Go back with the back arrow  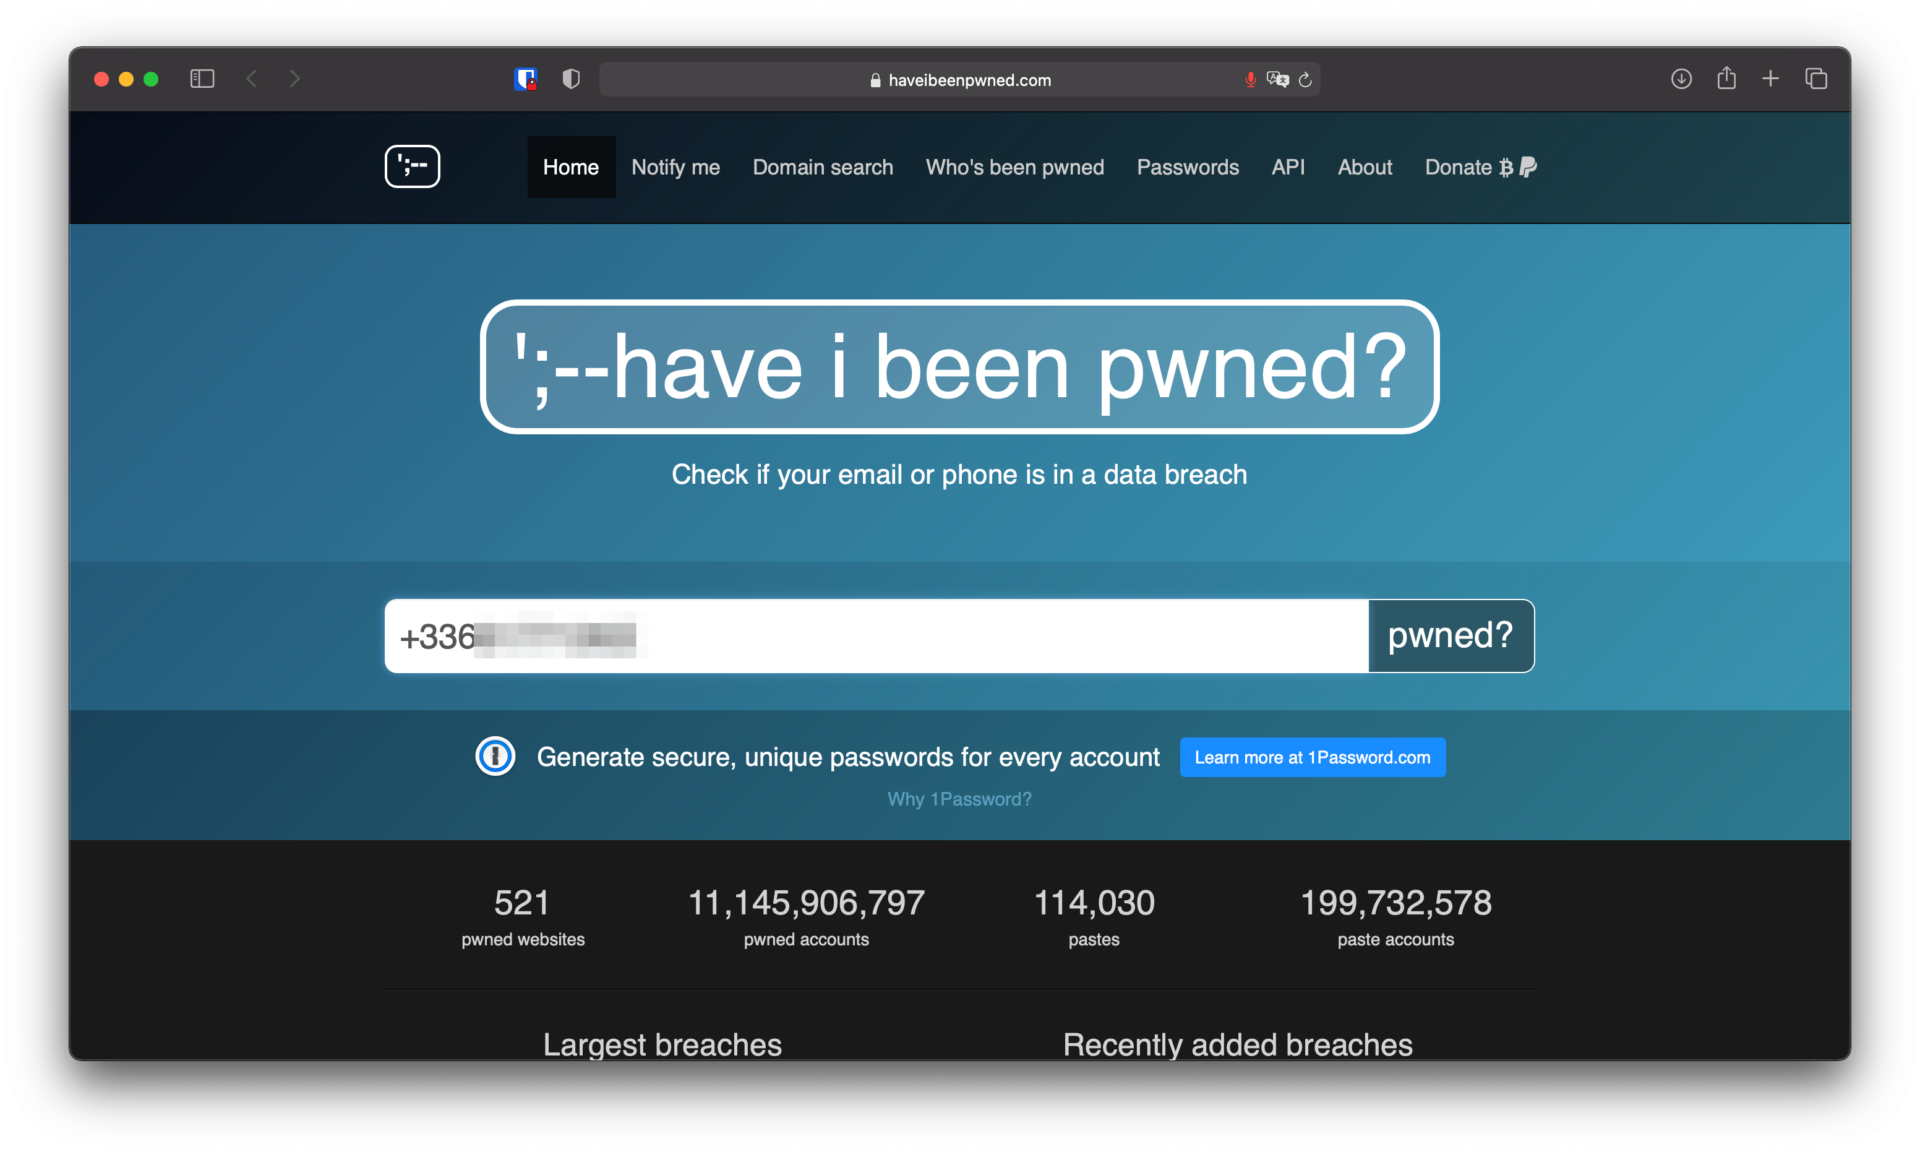[252, 78]
